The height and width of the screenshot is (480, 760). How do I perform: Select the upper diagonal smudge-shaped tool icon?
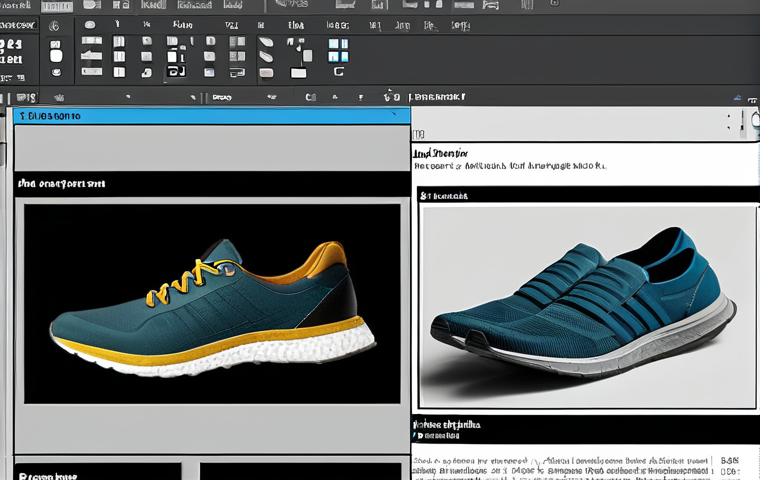pos(266,42)
